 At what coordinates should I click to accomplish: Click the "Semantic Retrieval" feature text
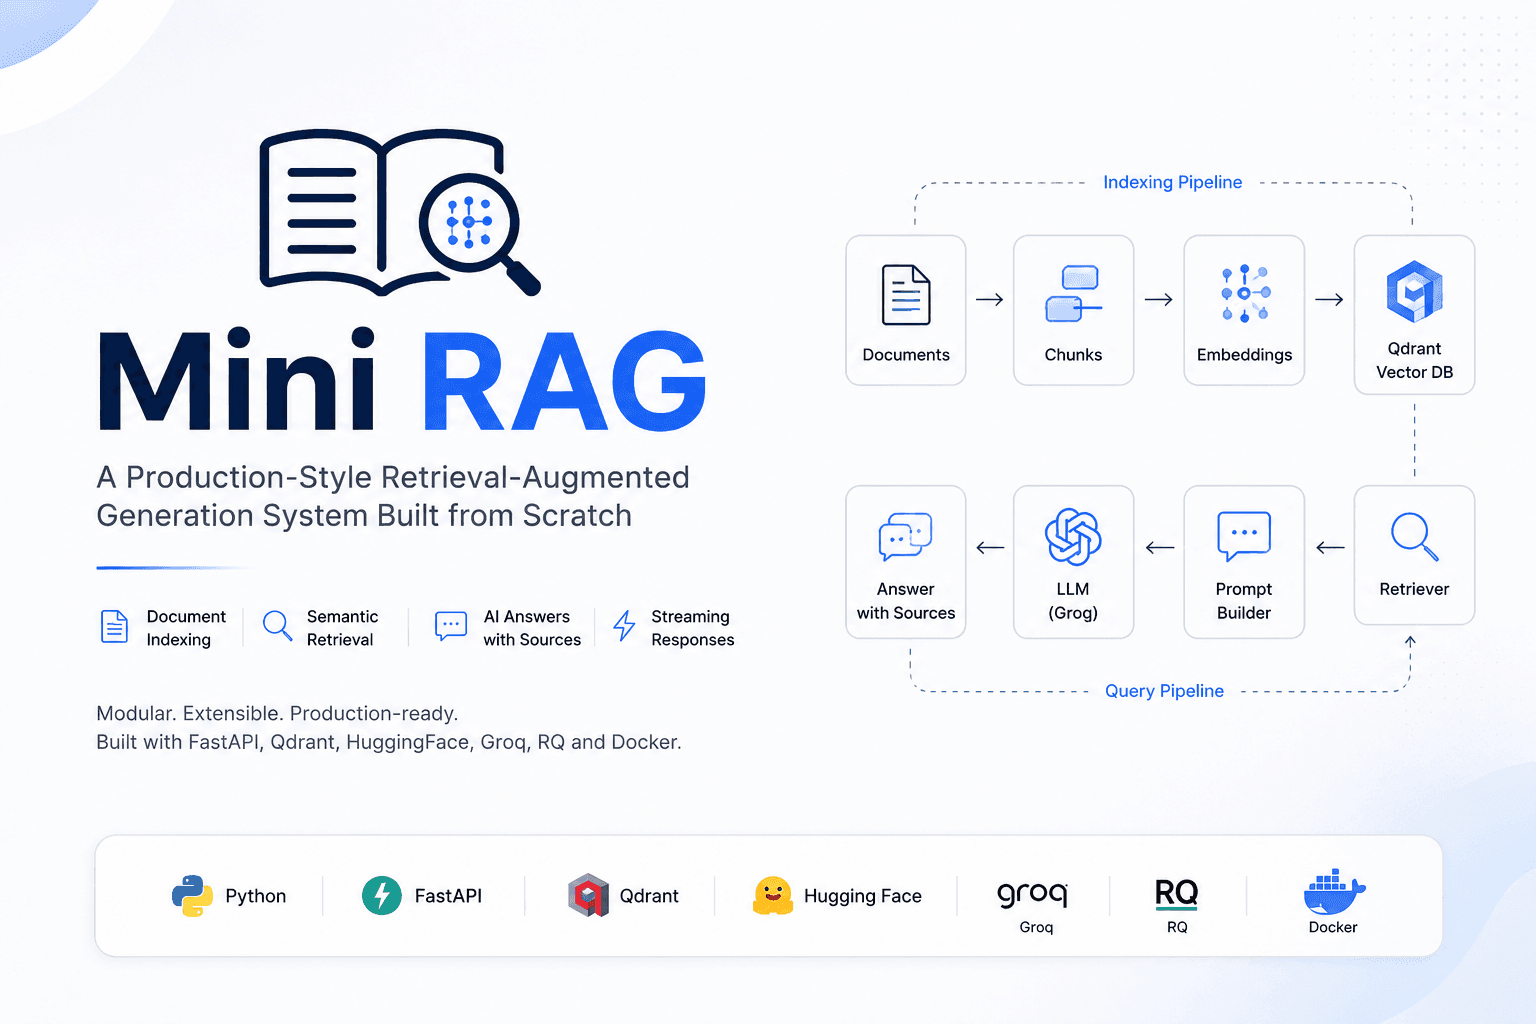click(x=342, y=628)
